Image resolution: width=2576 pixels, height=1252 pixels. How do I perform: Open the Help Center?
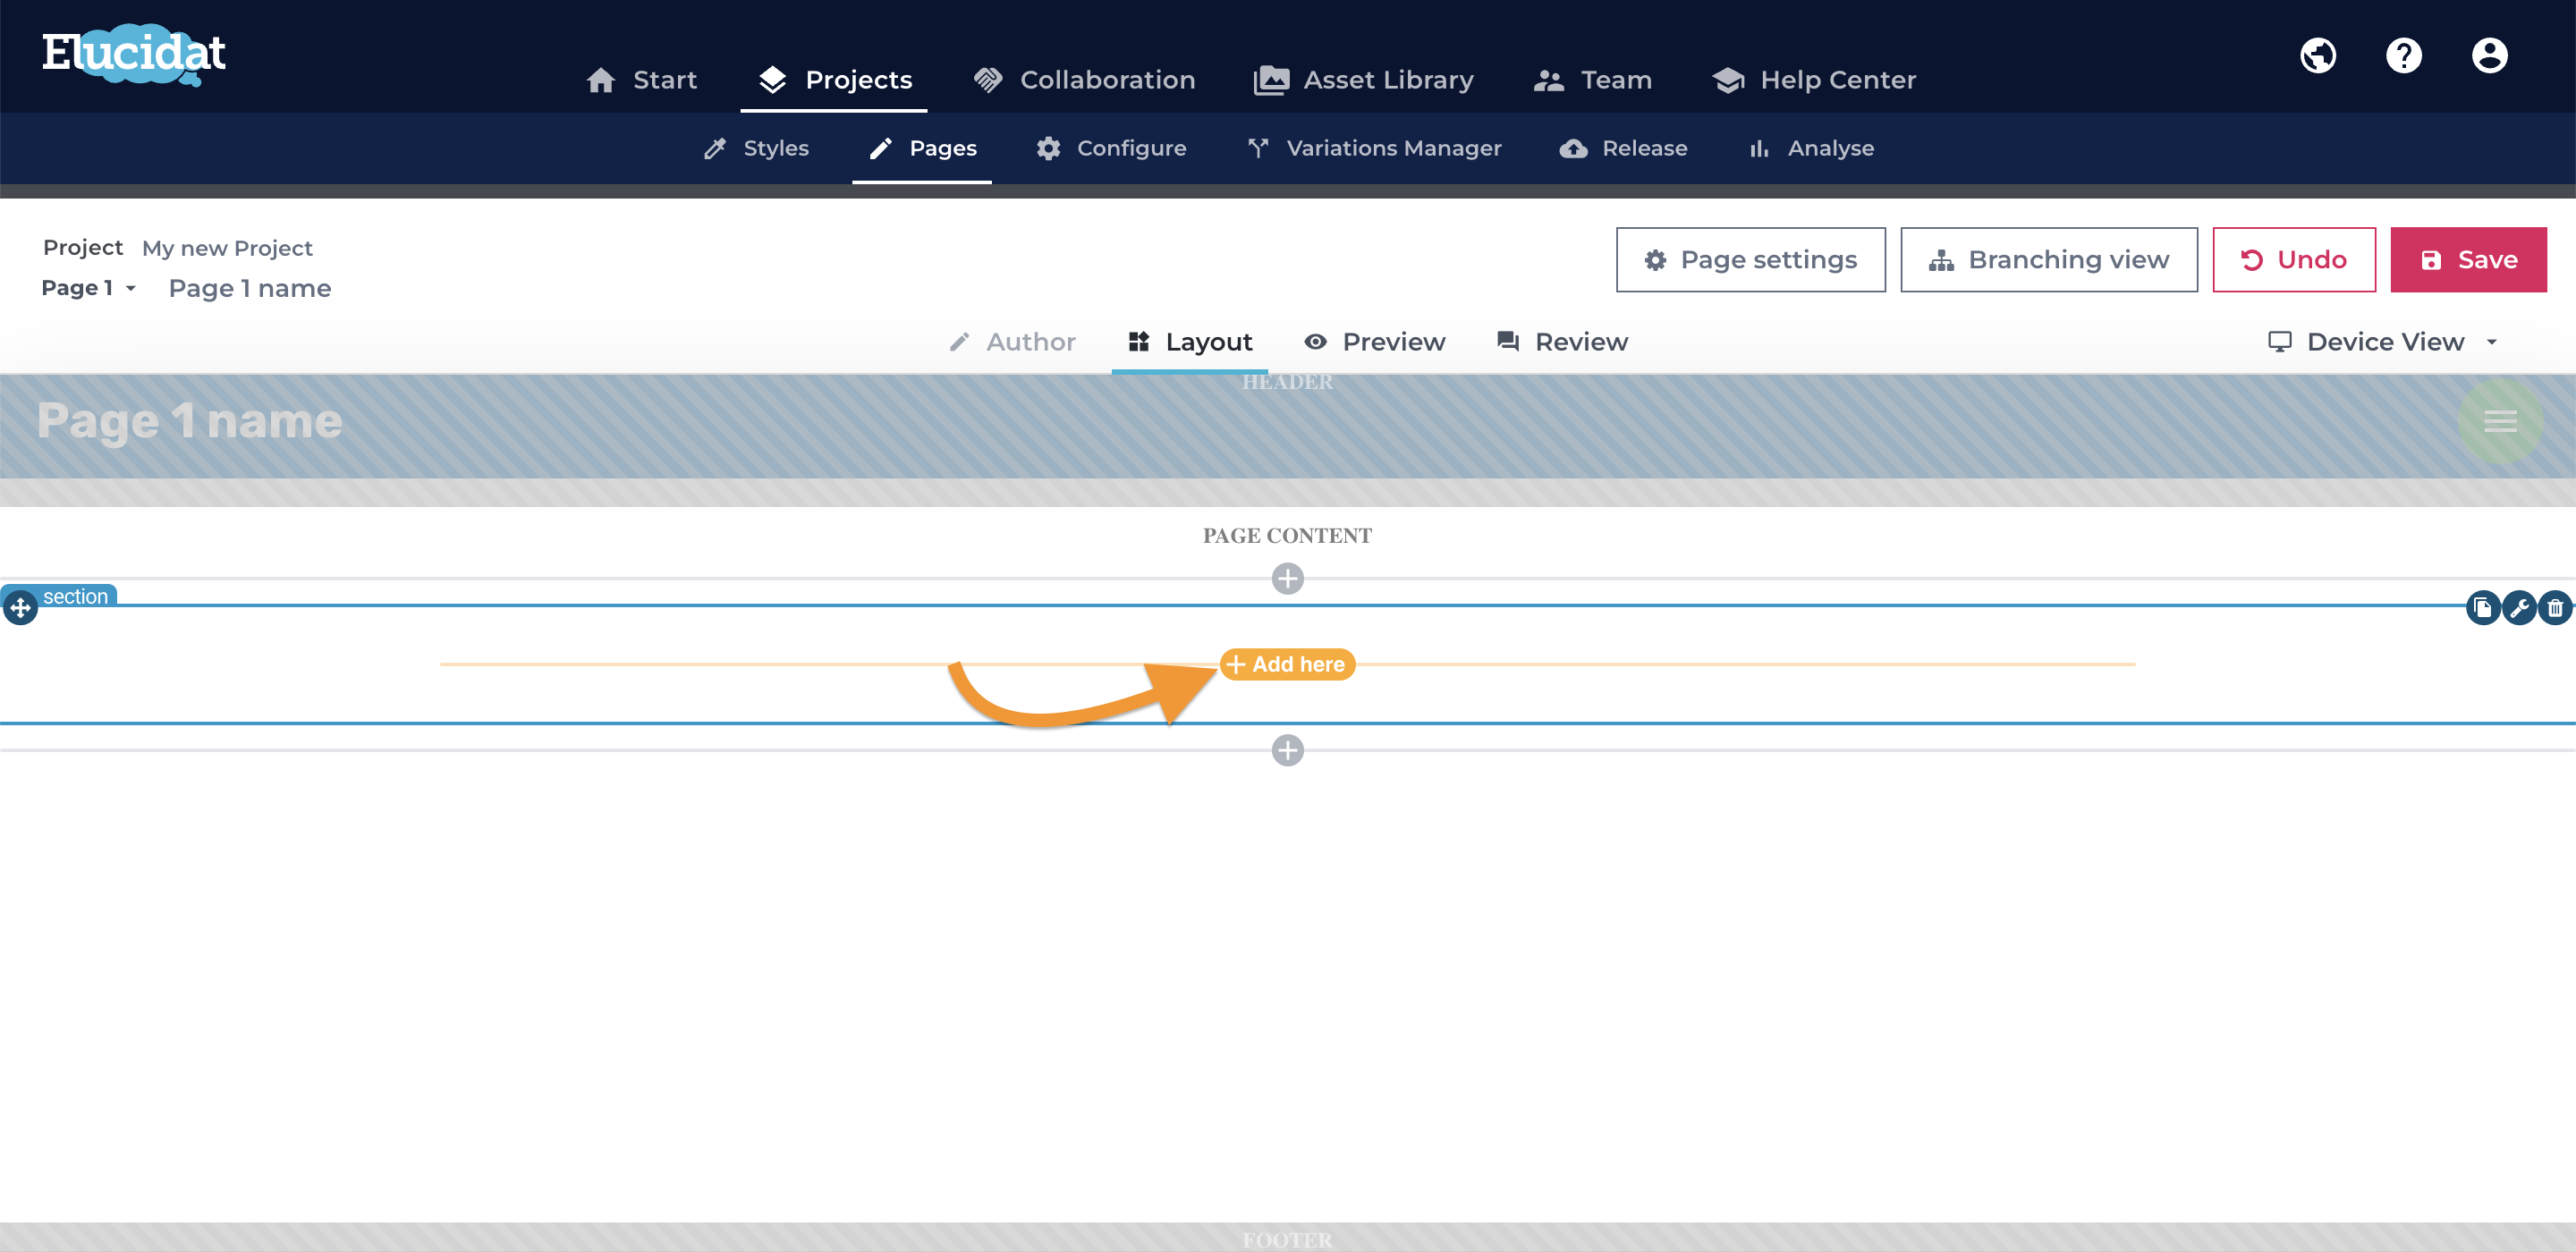click(1814, 80)
